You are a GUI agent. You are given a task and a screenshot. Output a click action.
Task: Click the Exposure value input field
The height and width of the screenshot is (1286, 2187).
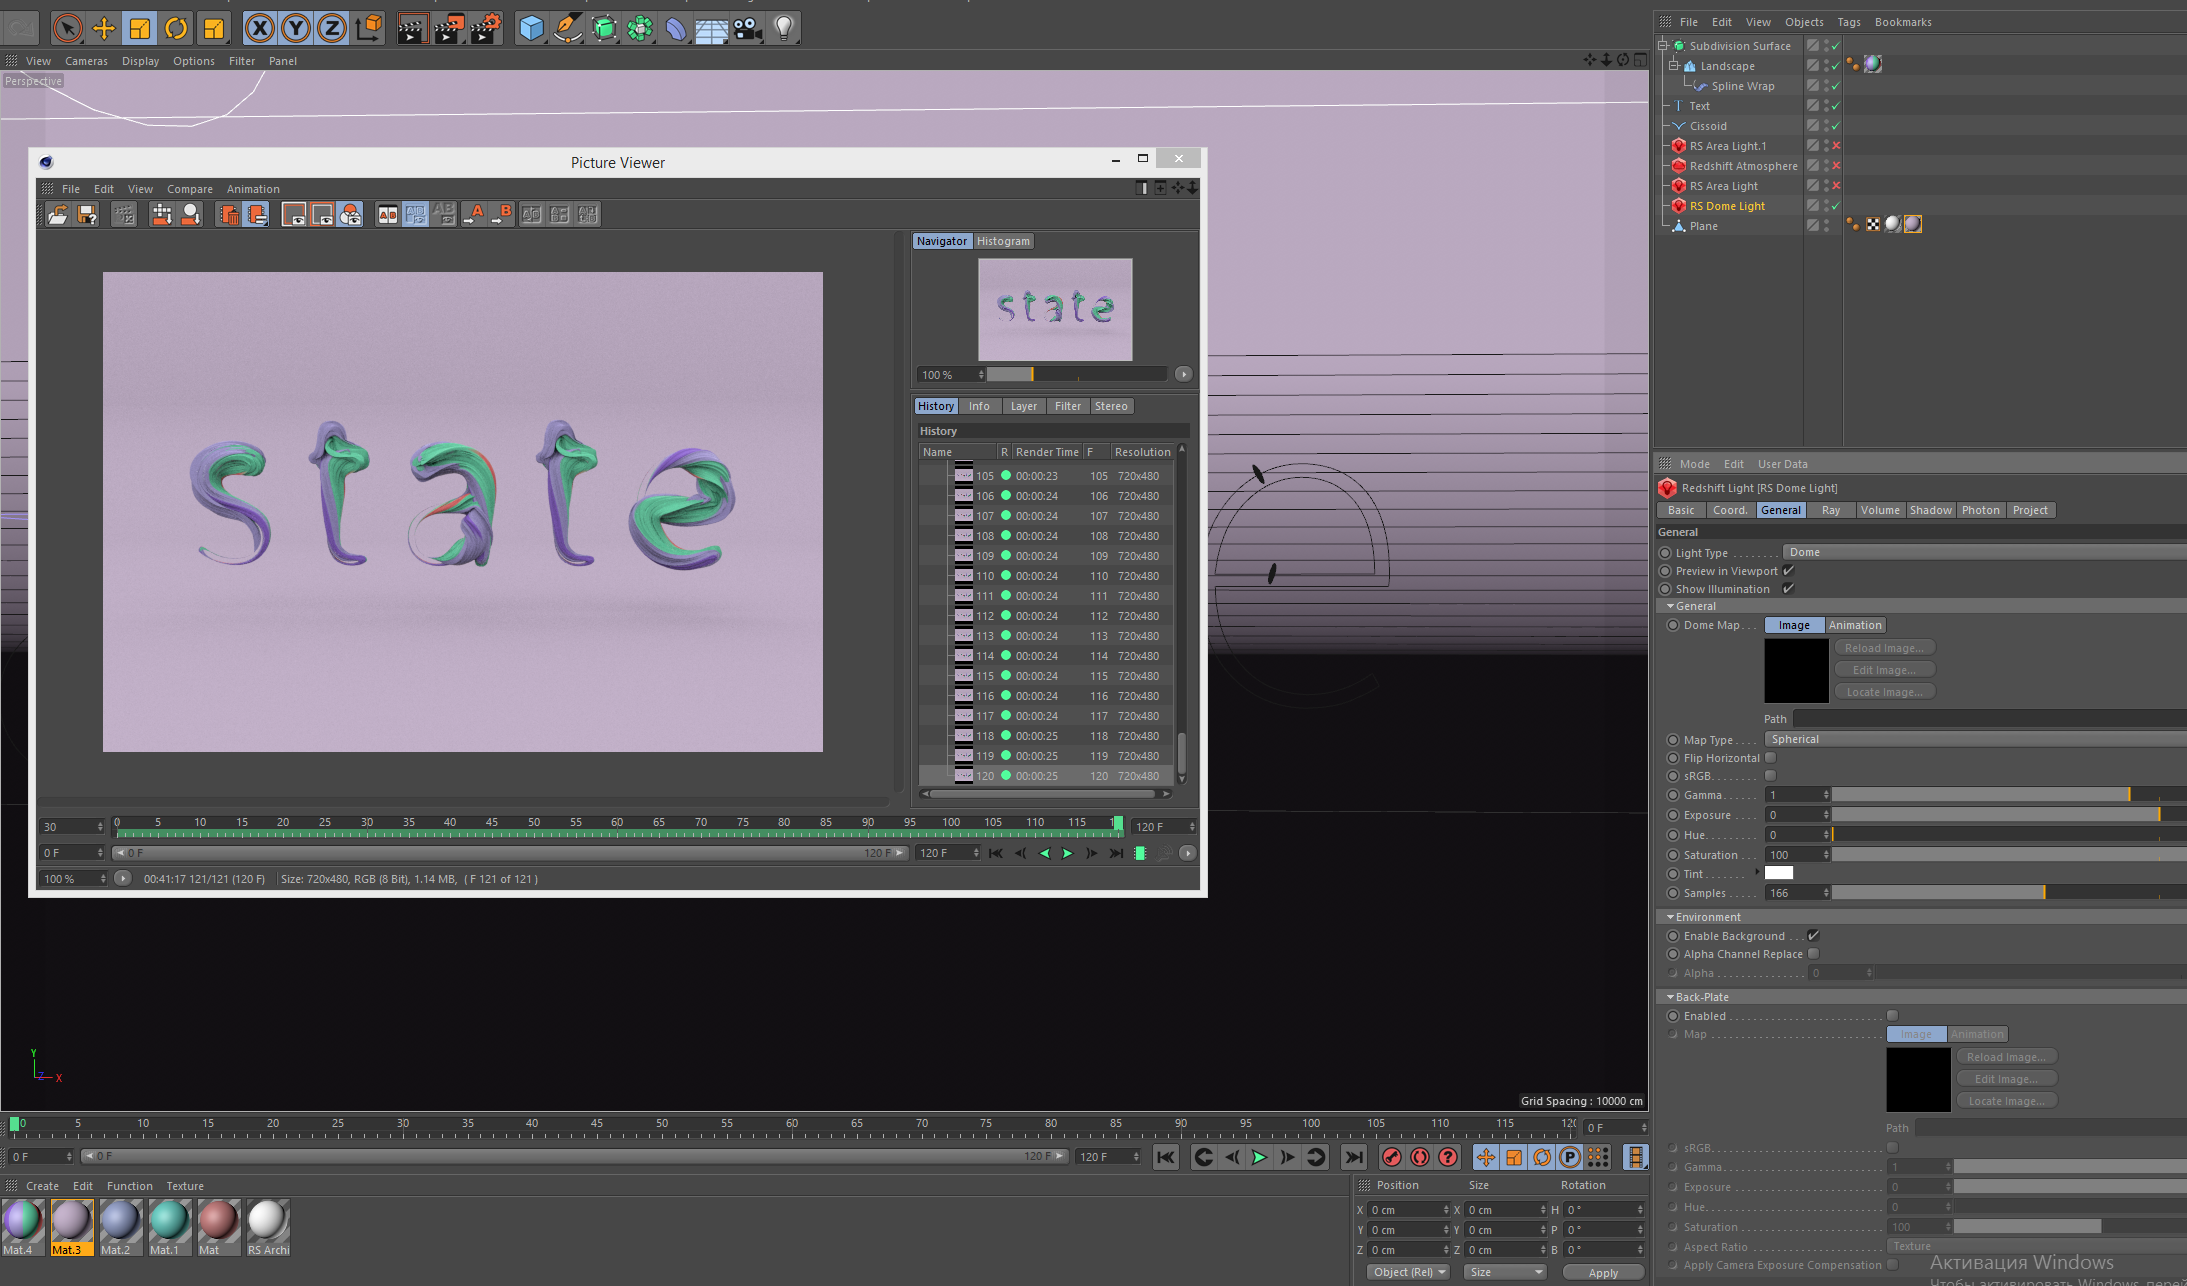pyautogui.click(x=1797, y=815)
